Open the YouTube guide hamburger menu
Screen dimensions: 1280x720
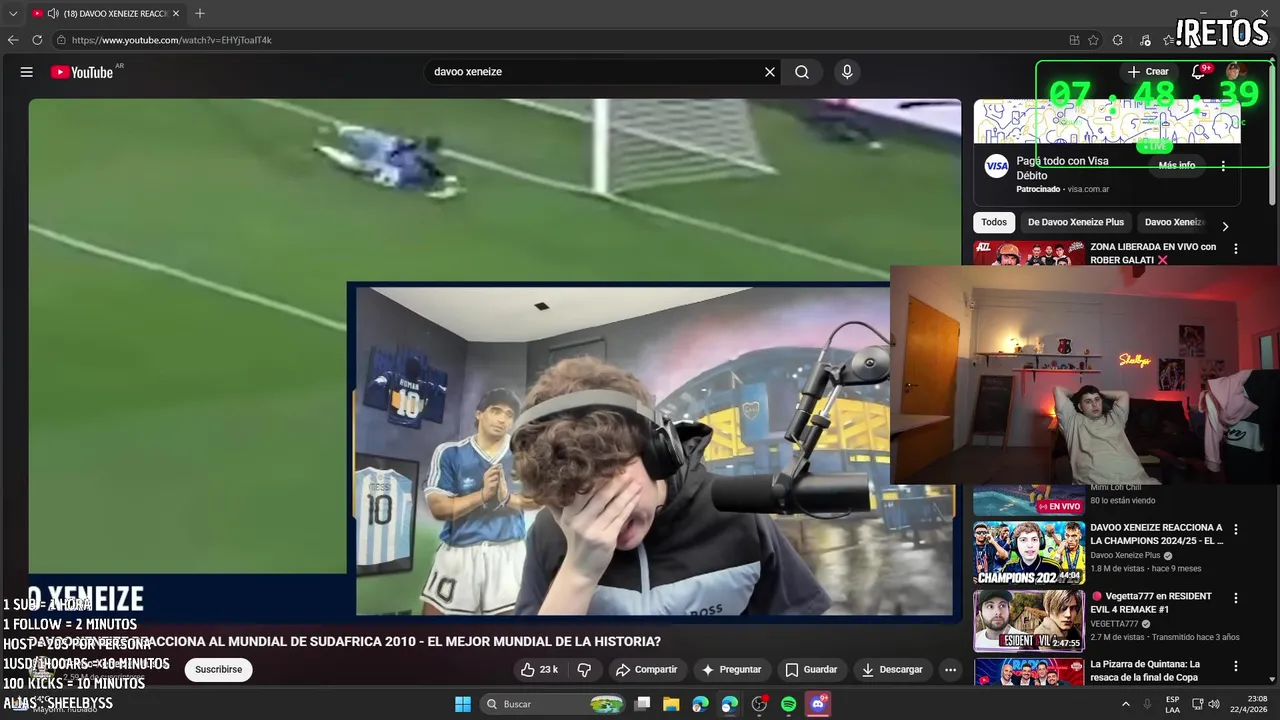click(27, 72)
